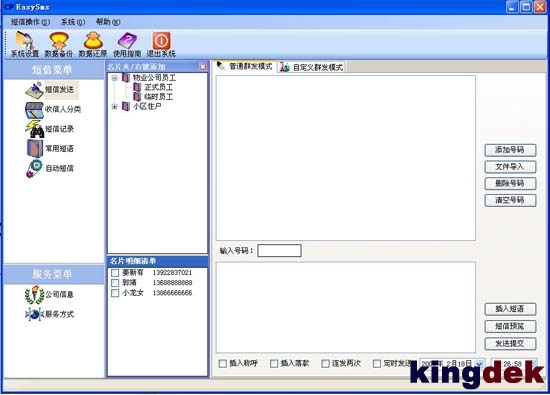
Task: Expand the 小区住户 tree node
Action: point(114,107)
